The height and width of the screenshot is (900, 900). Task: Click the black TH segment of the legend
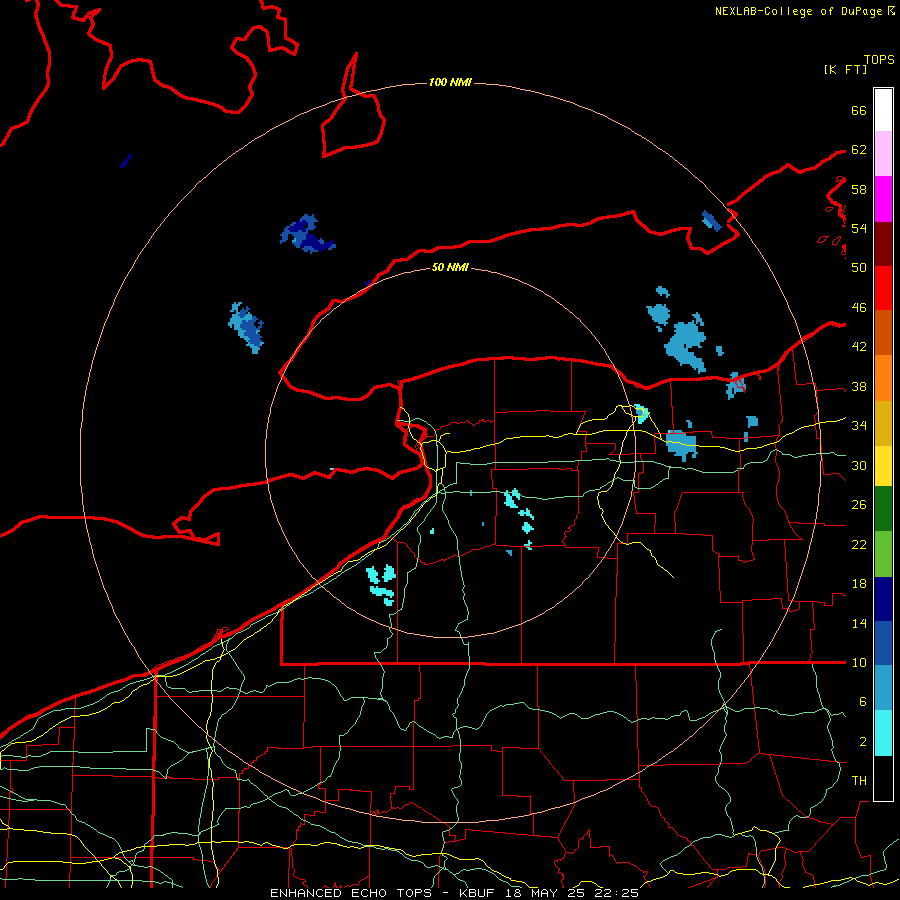point(883,778)
